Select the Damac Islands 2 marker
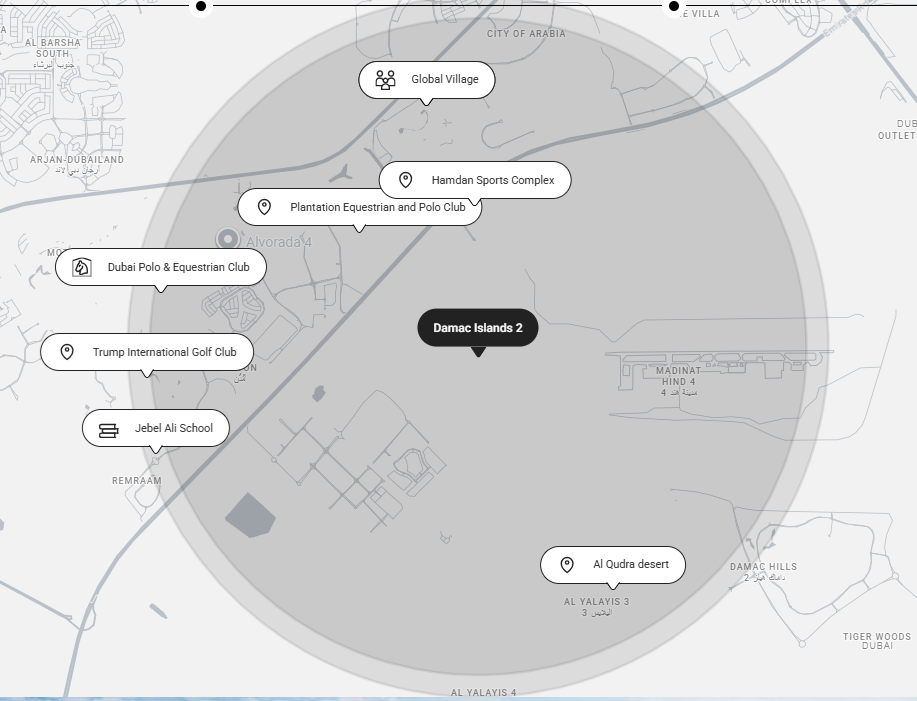This screenshot has height=701, width=917. (477, 327)
